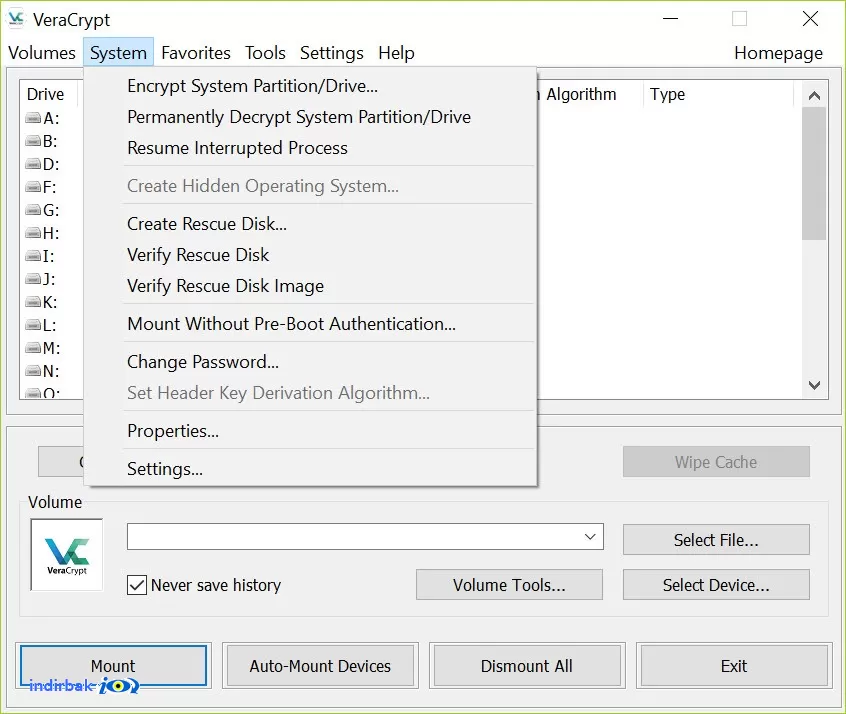Image resolution: width=846 pixels, height=714 pixels.
Task: Click the Mount button
Action: click(113, 666)
